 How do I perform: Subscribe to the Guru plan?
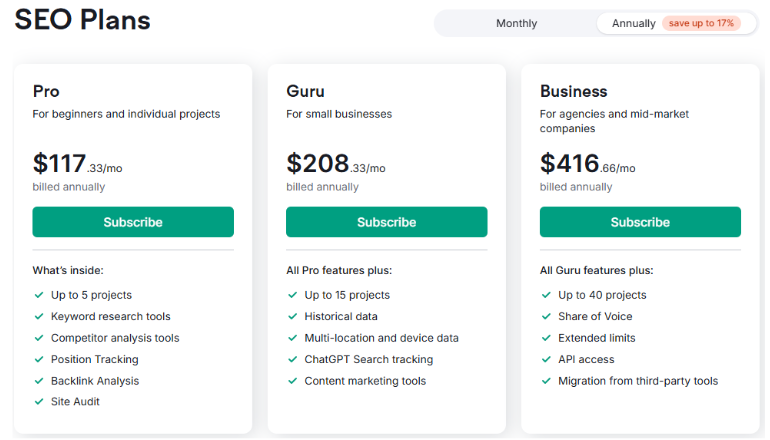386,222
